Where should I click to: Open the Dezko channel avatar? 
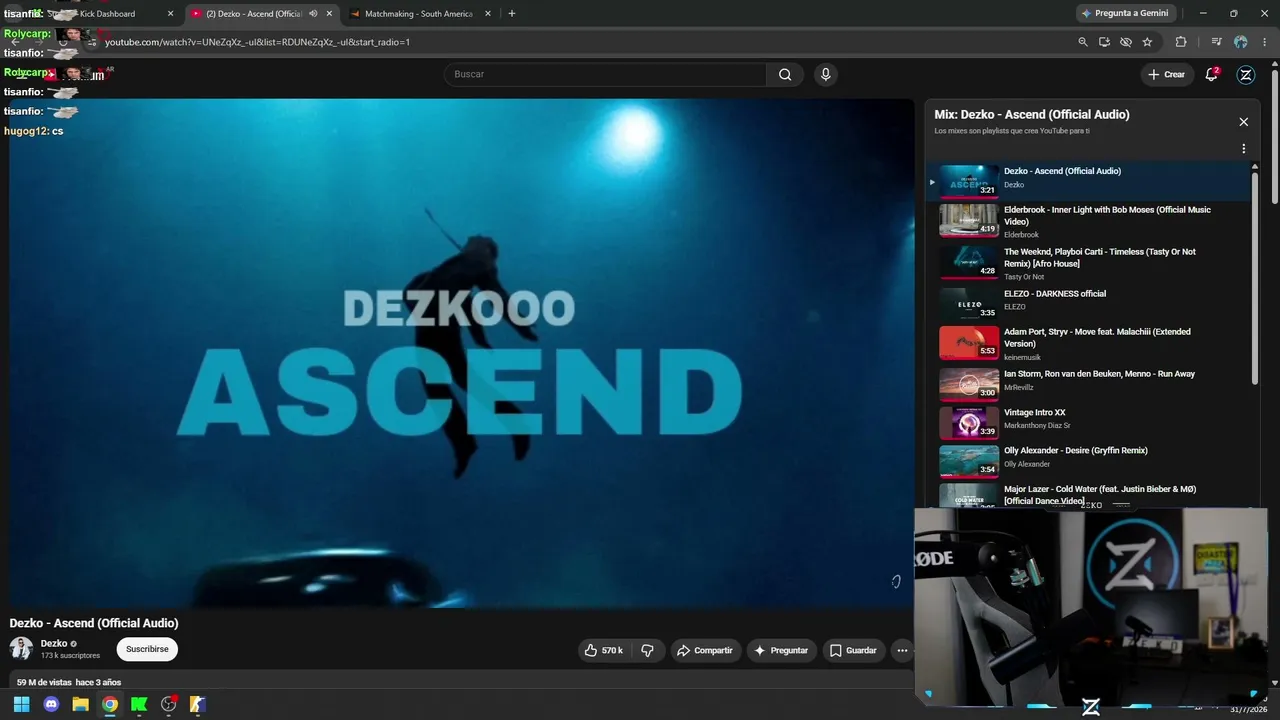pos(21,649)
